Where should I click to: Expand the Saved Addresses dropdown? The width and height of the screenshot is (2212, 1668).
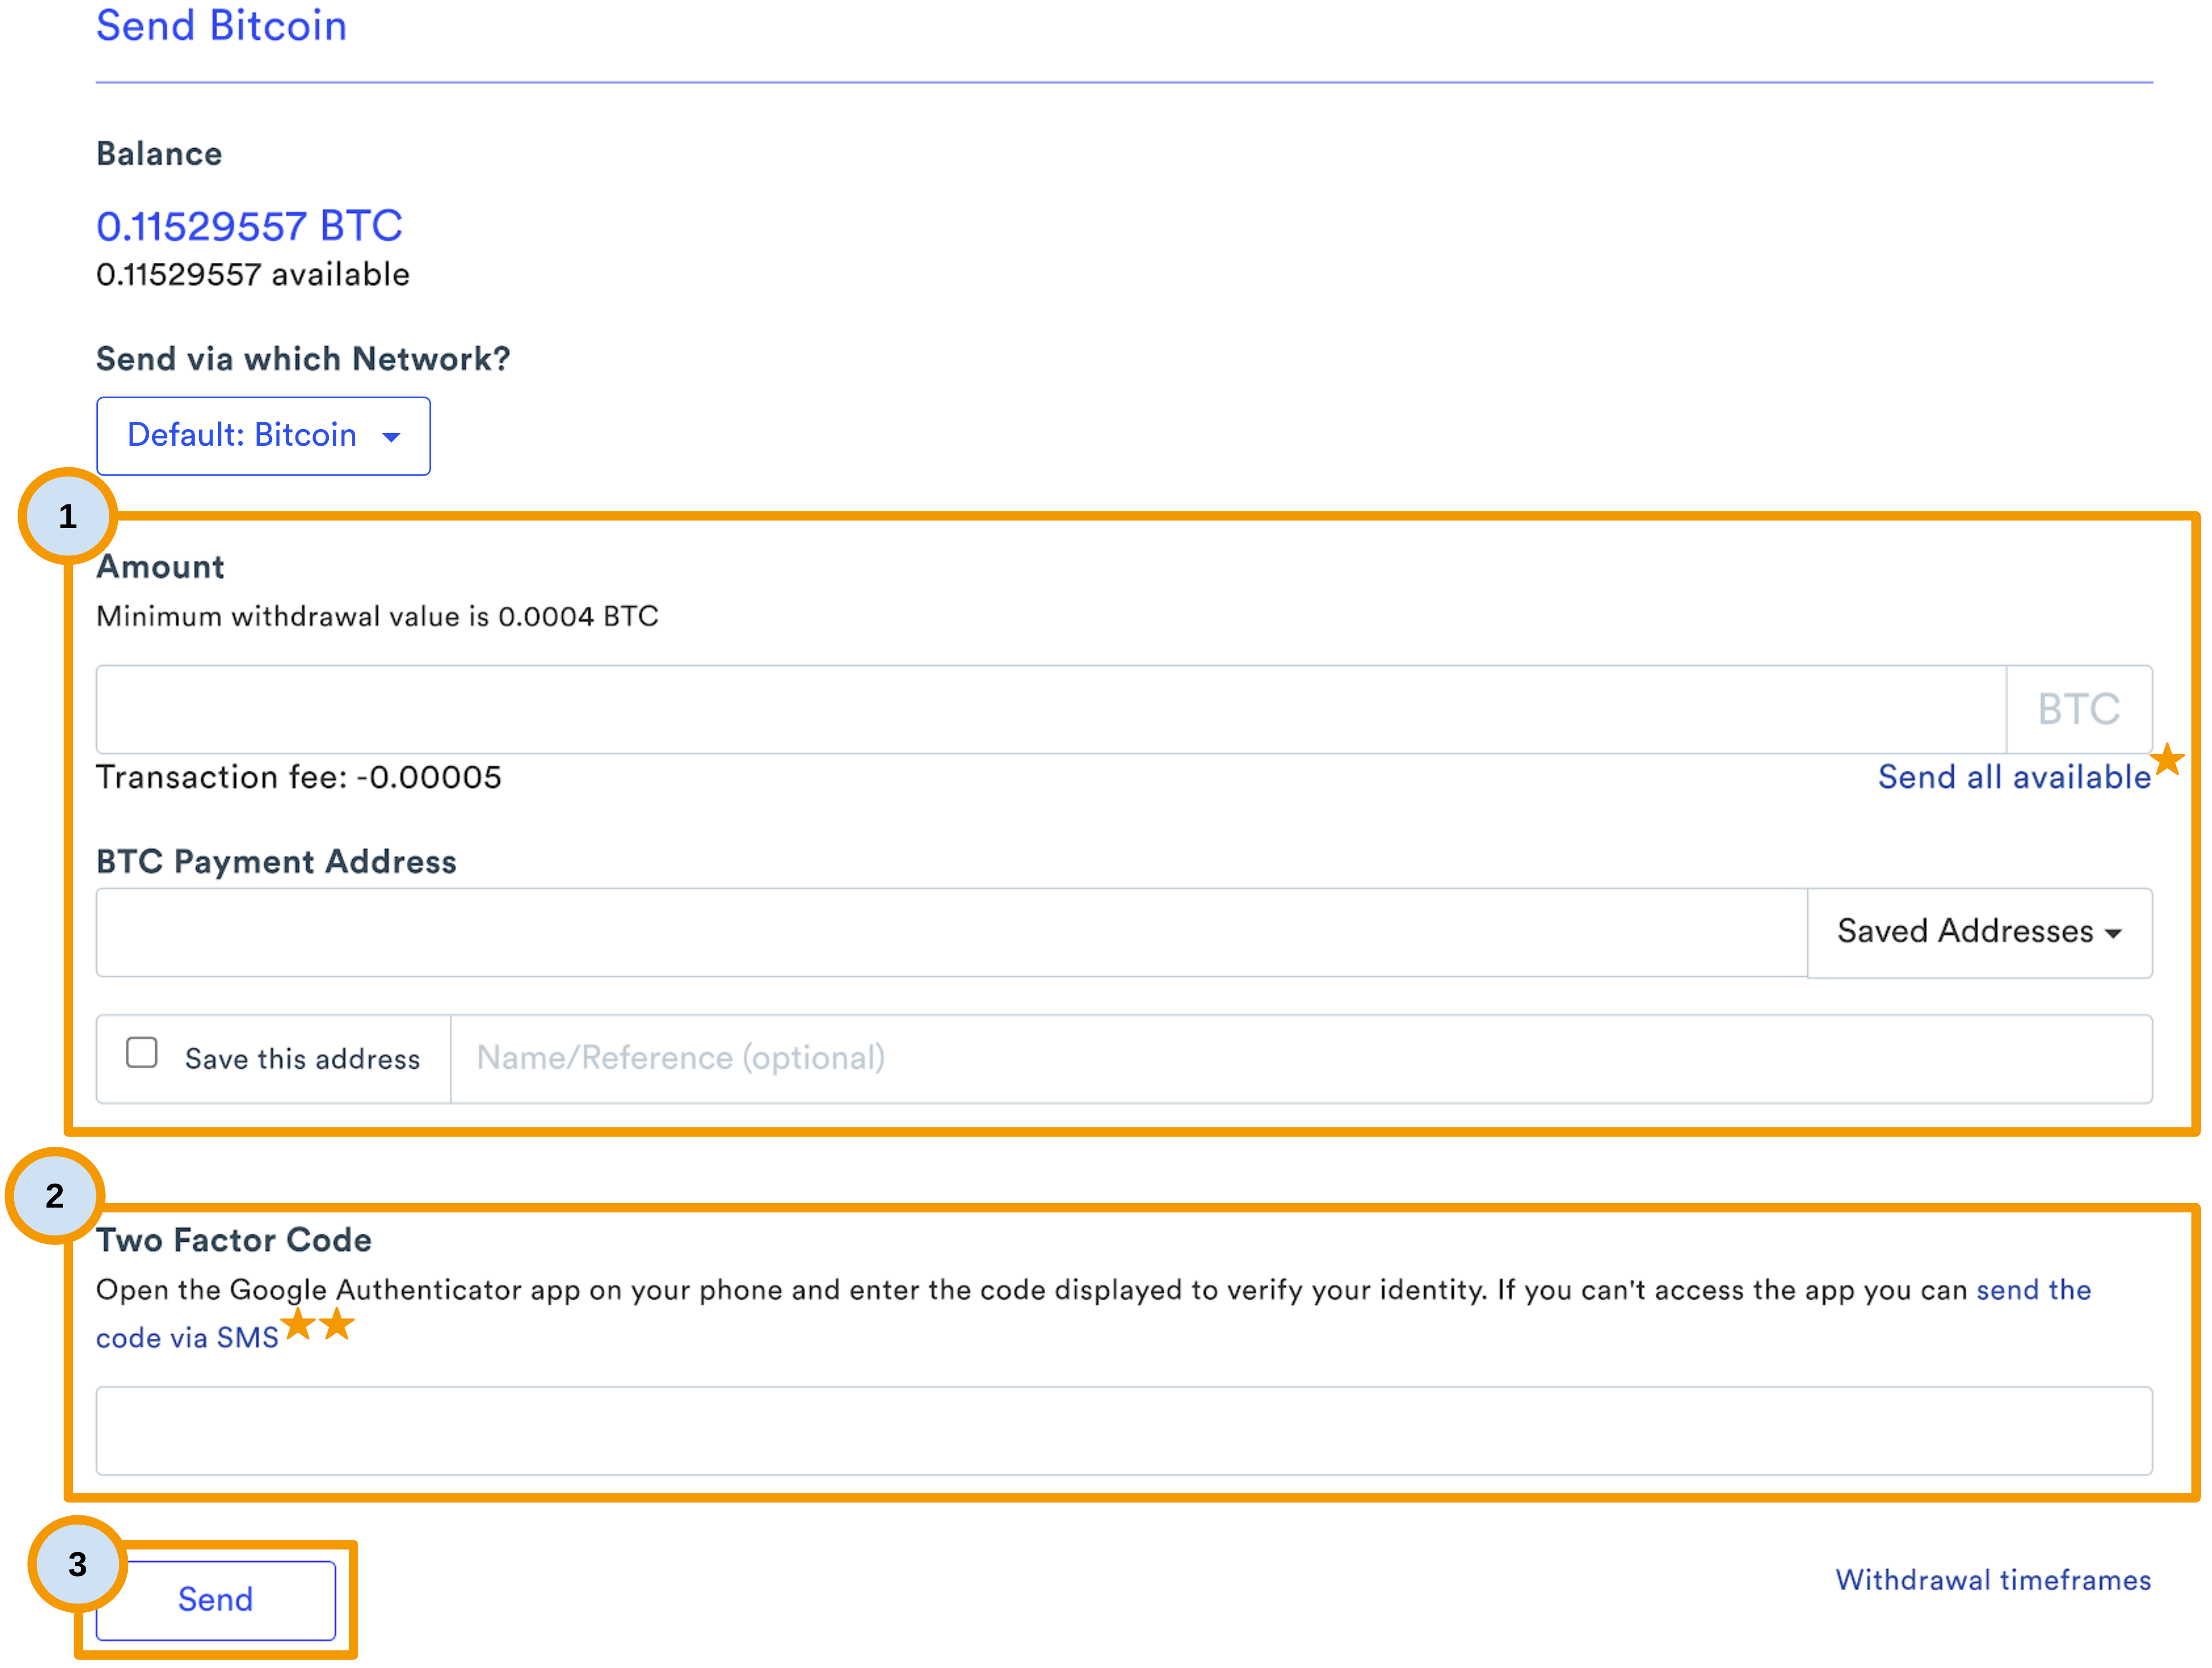point(1980,933)
